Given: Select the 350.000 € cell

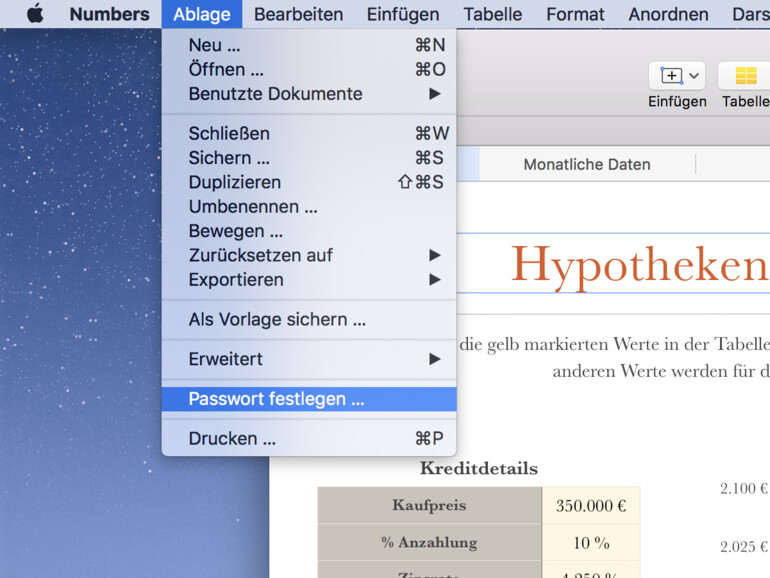Looking at the screenshot, I should [591, 505].
